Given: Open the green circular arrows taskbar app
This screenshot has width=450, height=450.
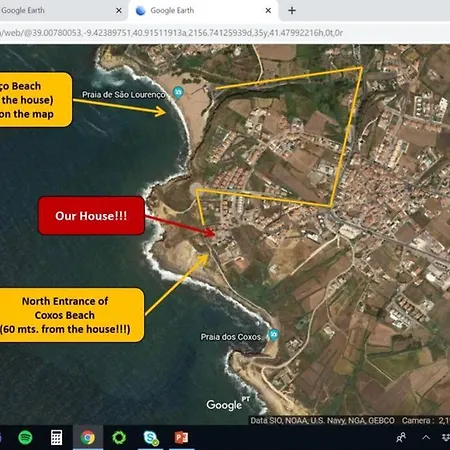Looking at the screenshot, I should pos(119,437).
